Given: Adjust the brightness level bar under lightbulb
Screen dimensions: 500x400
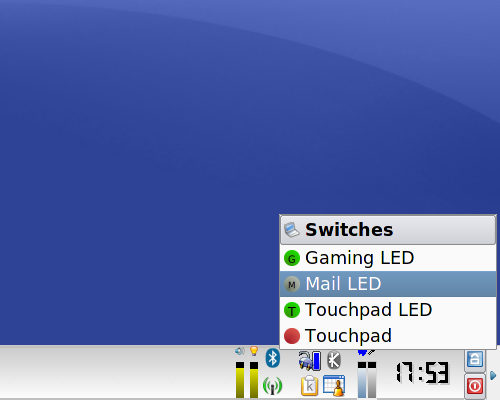Looking at the screenshot, I should coord(254,380).
